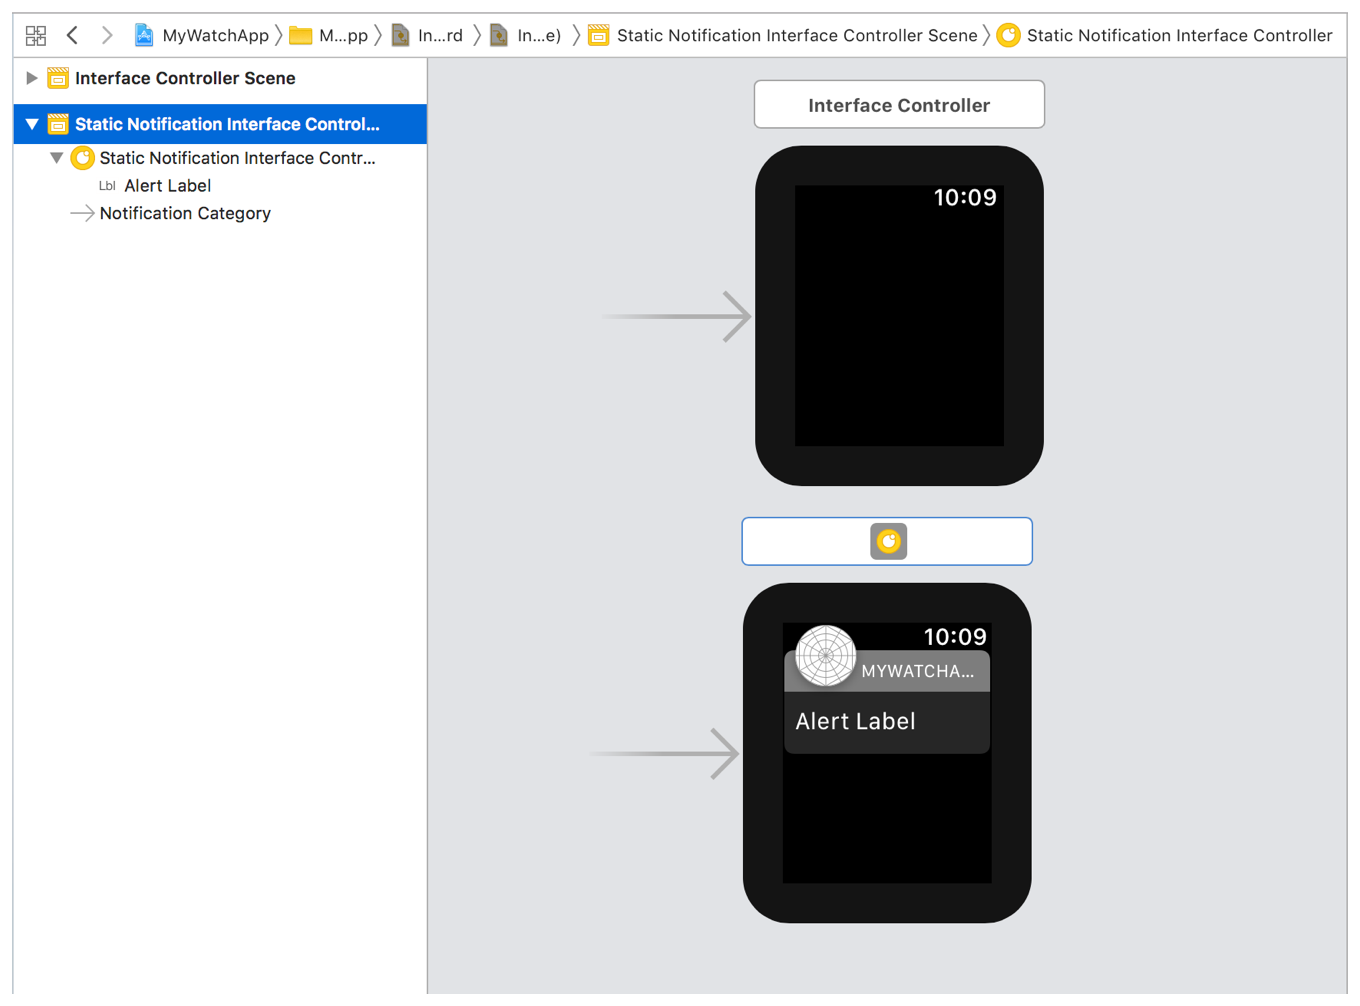1360x1006 pixels.
Task: Click the Alert Label Lbl icon in outline
Action: 107,186
